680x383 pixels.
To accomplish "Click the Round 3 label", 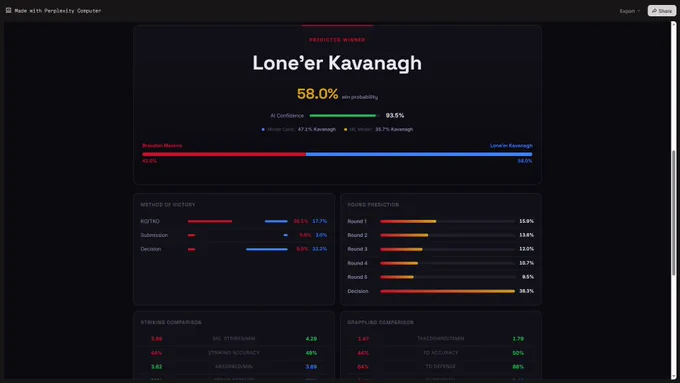I will click(x=357, y=249).
